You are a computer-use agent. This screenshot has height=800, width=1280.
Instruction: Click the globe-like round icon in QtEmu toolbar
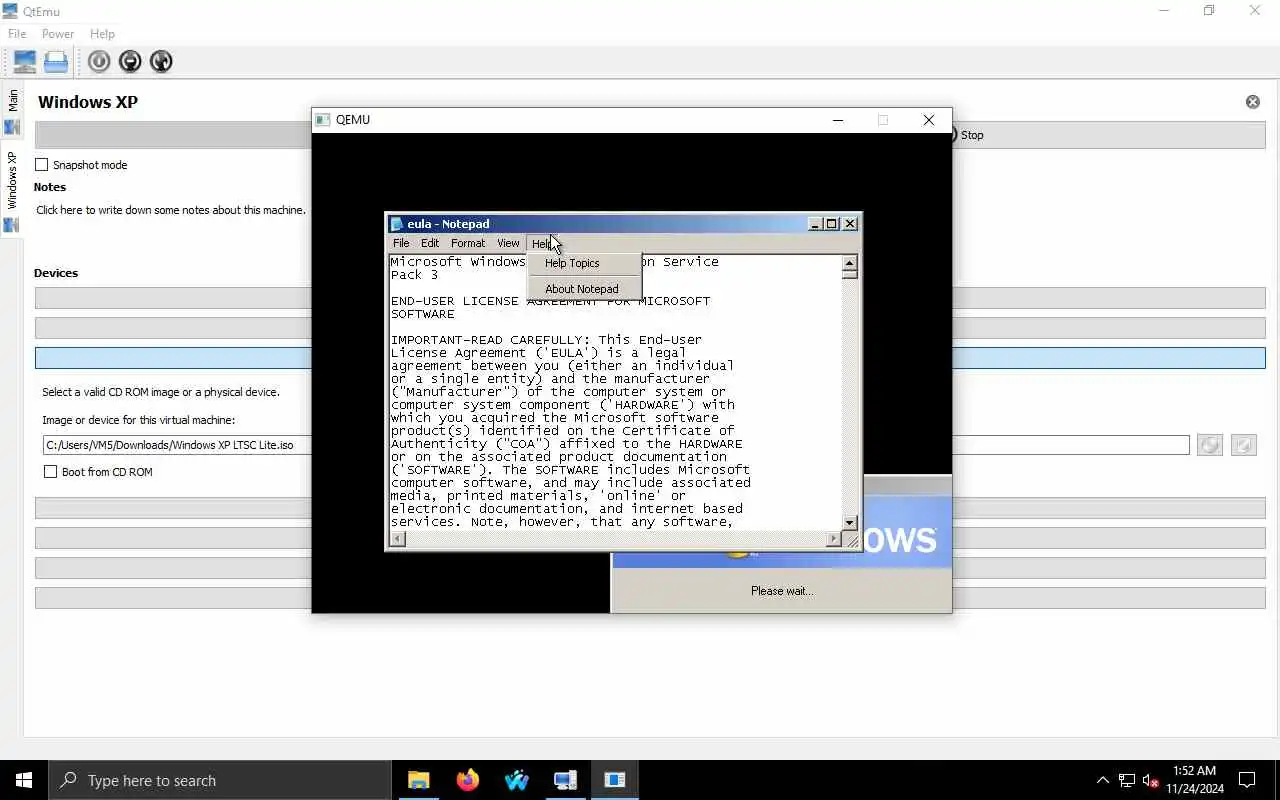point(161,62)
